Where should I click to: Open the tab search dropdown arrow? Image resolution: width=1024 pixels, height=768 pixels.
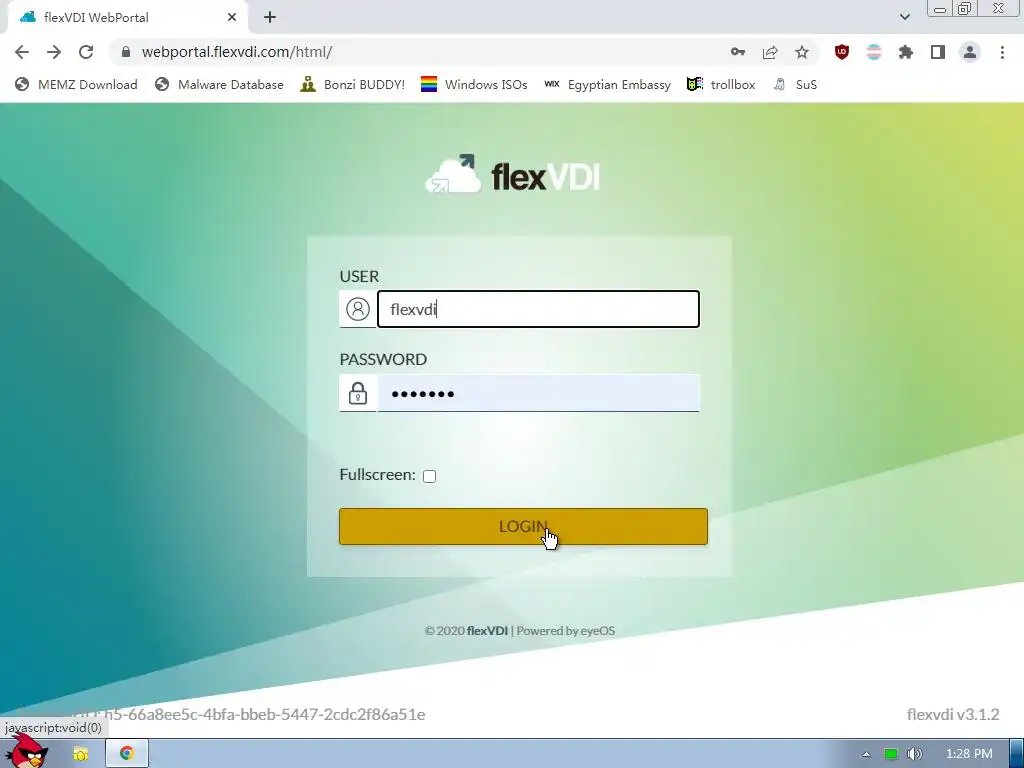coord(905,17)
